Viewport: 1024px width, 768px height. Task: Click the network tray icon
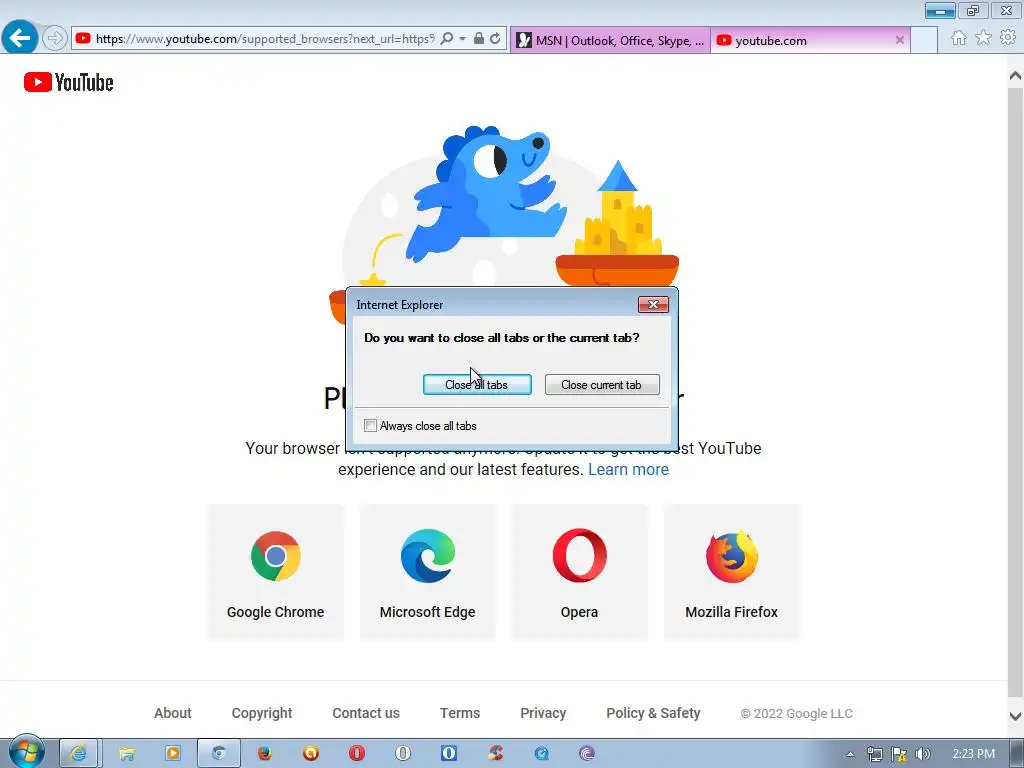click(874, 754)
